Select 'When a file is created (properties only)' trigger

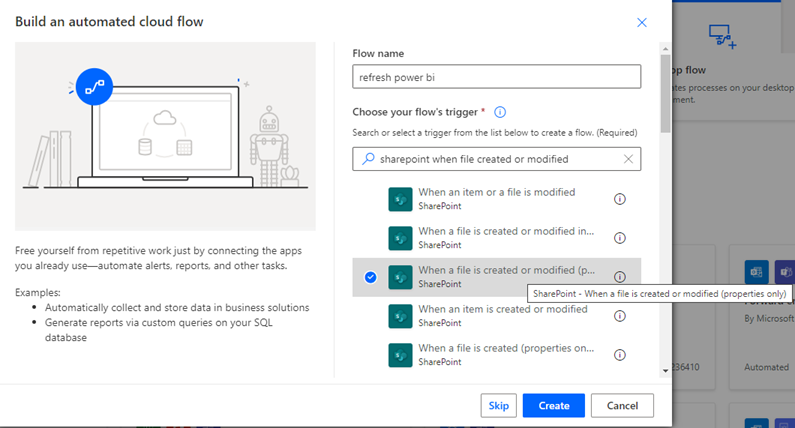(x=502, y=355)
